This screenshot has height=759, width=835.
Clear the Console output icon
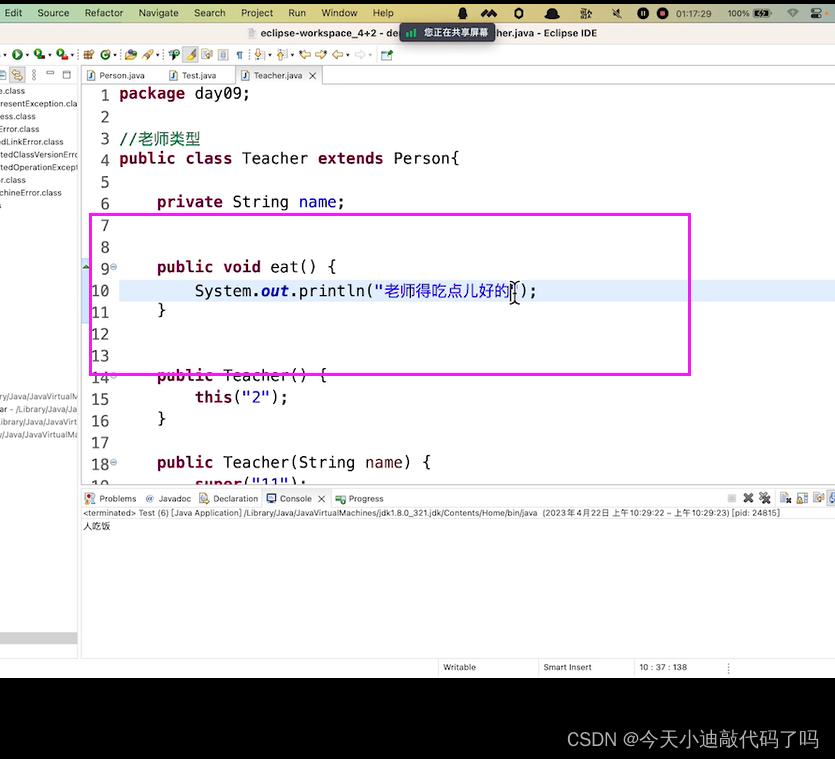click(x=784, y=498)
